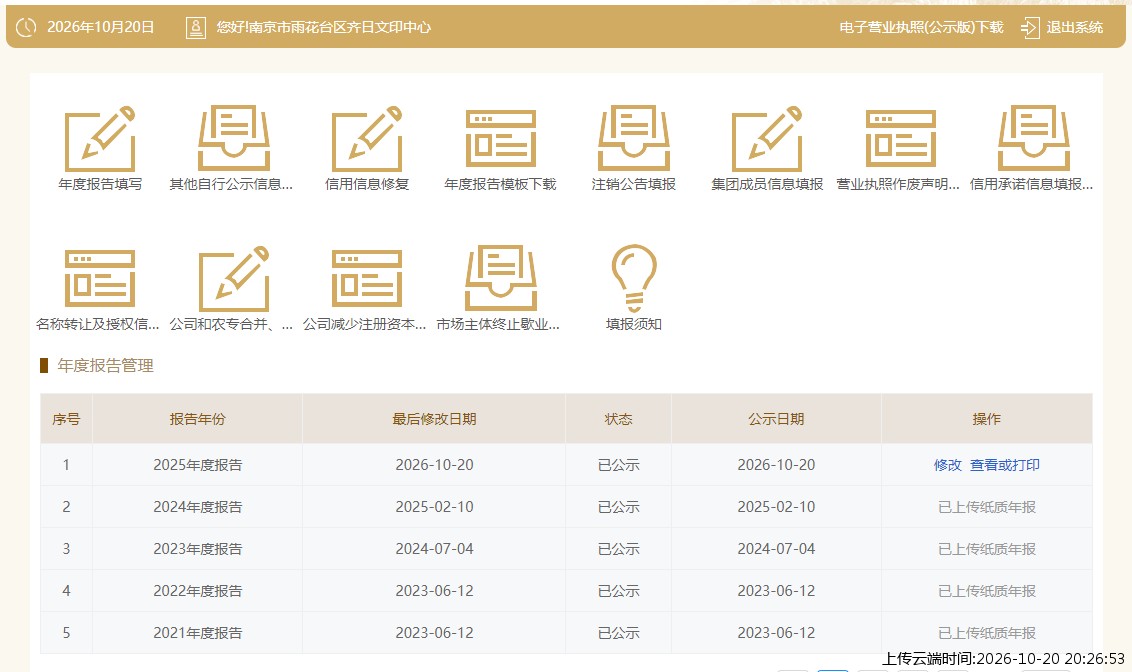1132x672 pixels.
Task: Click 查看或打印 for 2025 report
Action: (1004, 465)
